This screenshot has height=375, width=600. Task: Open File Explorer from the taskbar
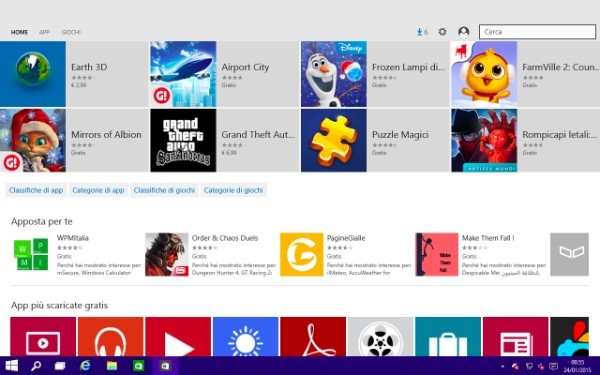pos(111,366)
